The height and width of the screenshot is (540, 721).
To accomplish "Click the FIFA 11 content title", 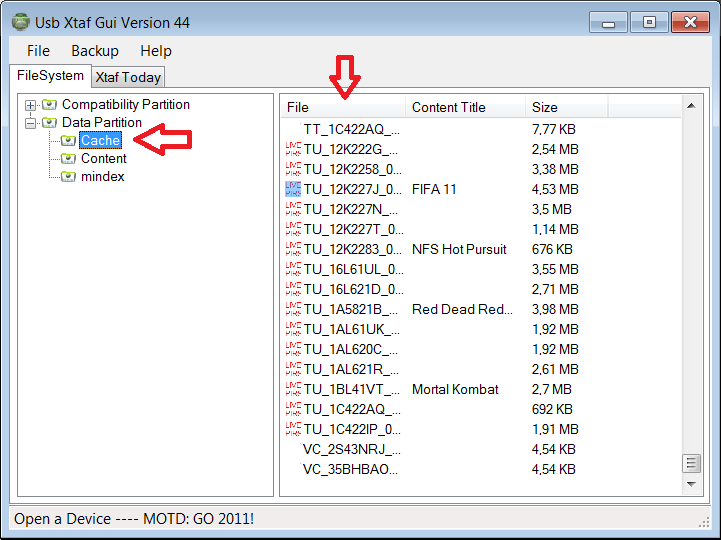I will pos(434,189).
